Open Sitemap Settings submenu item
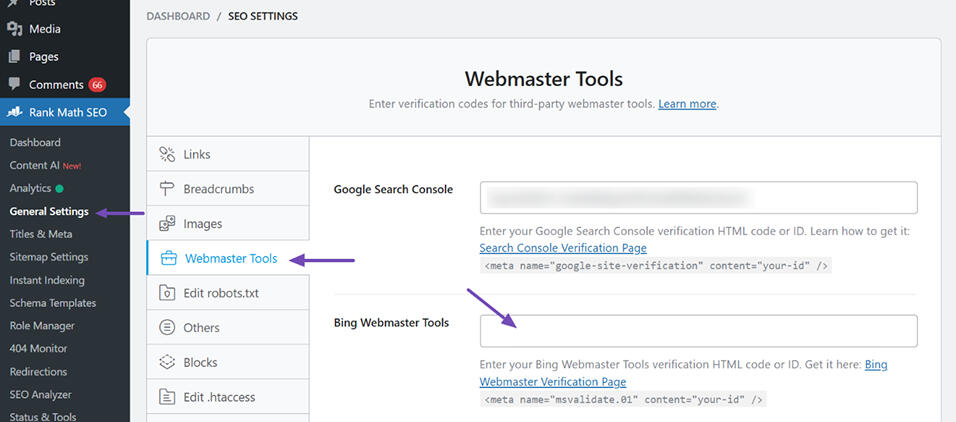Screen dimensions: 956x422 click(x=49, y=257)
